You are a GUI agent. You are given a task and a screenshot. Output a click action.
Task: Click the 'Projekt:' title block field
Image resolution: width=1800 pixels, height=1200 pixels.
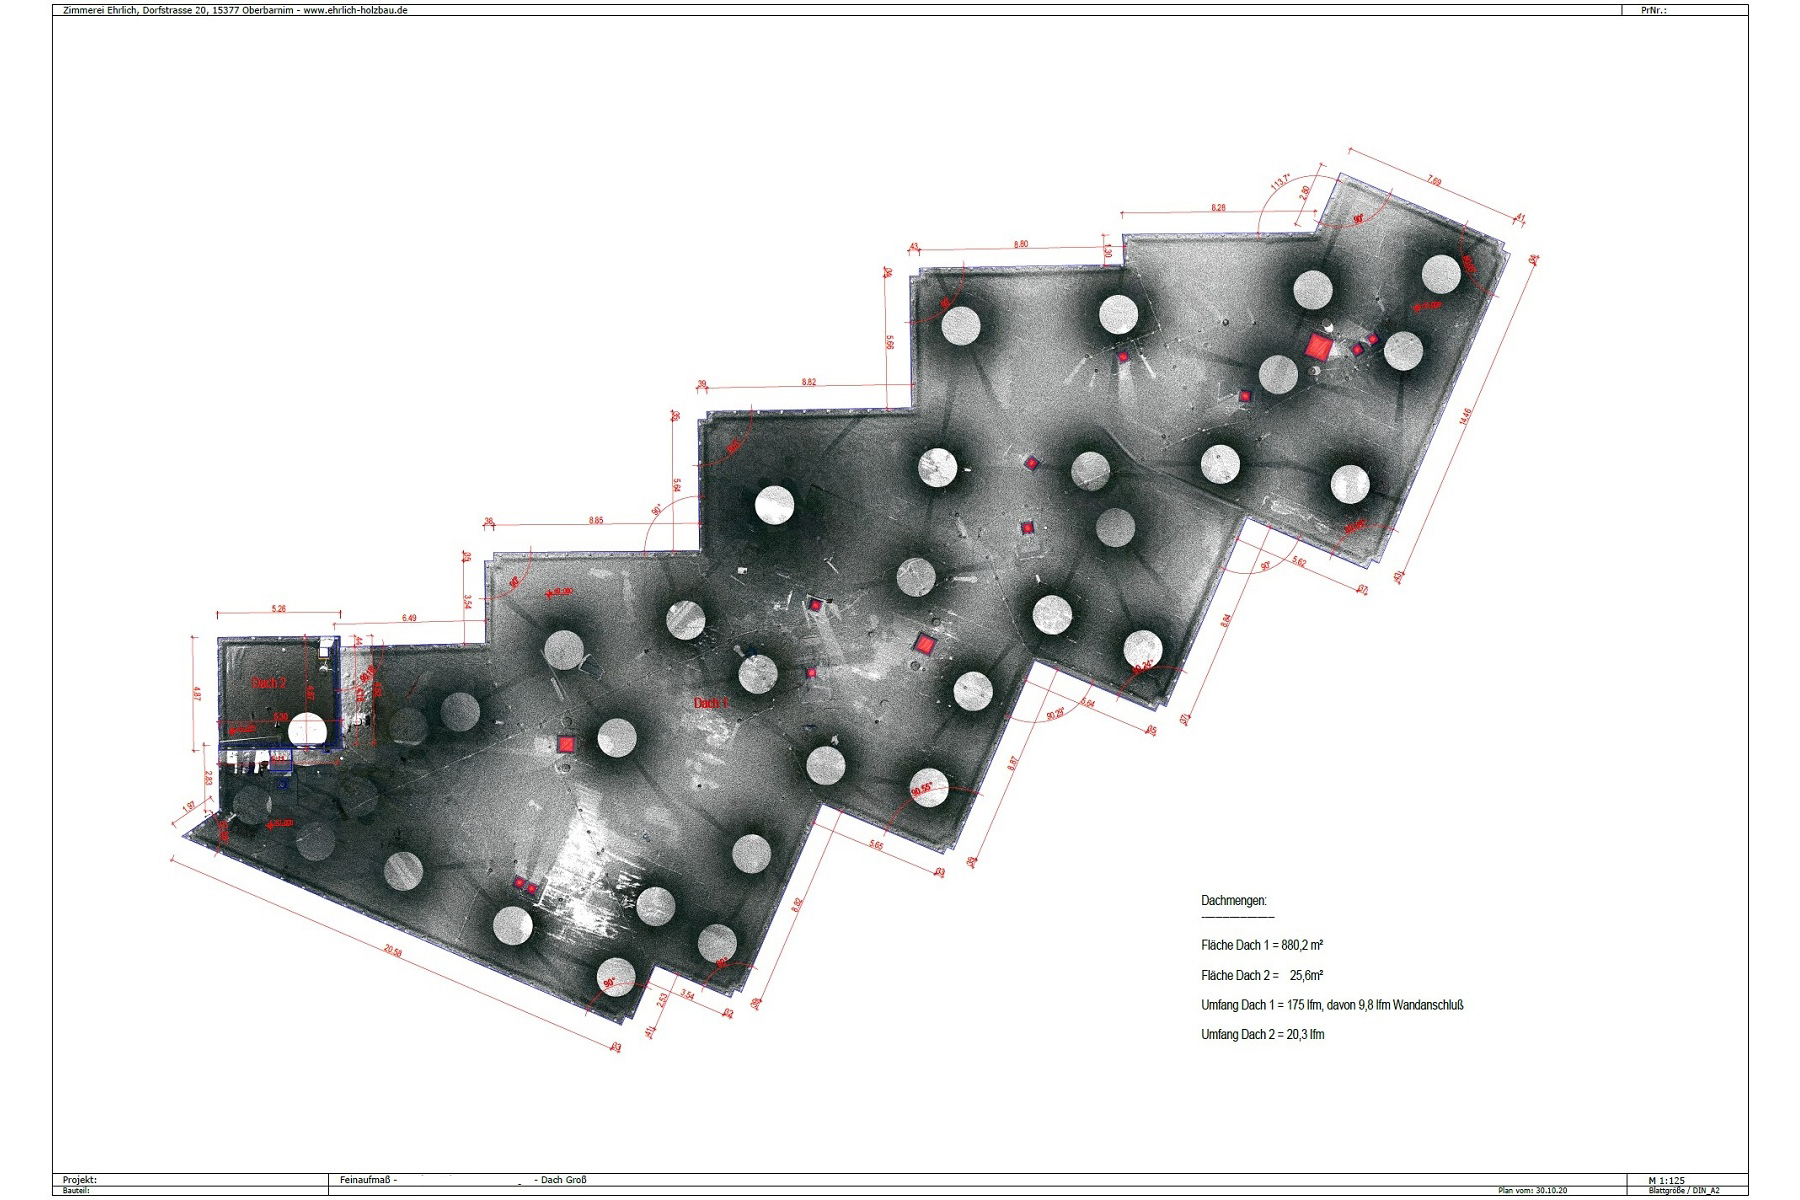[80, 1181]
